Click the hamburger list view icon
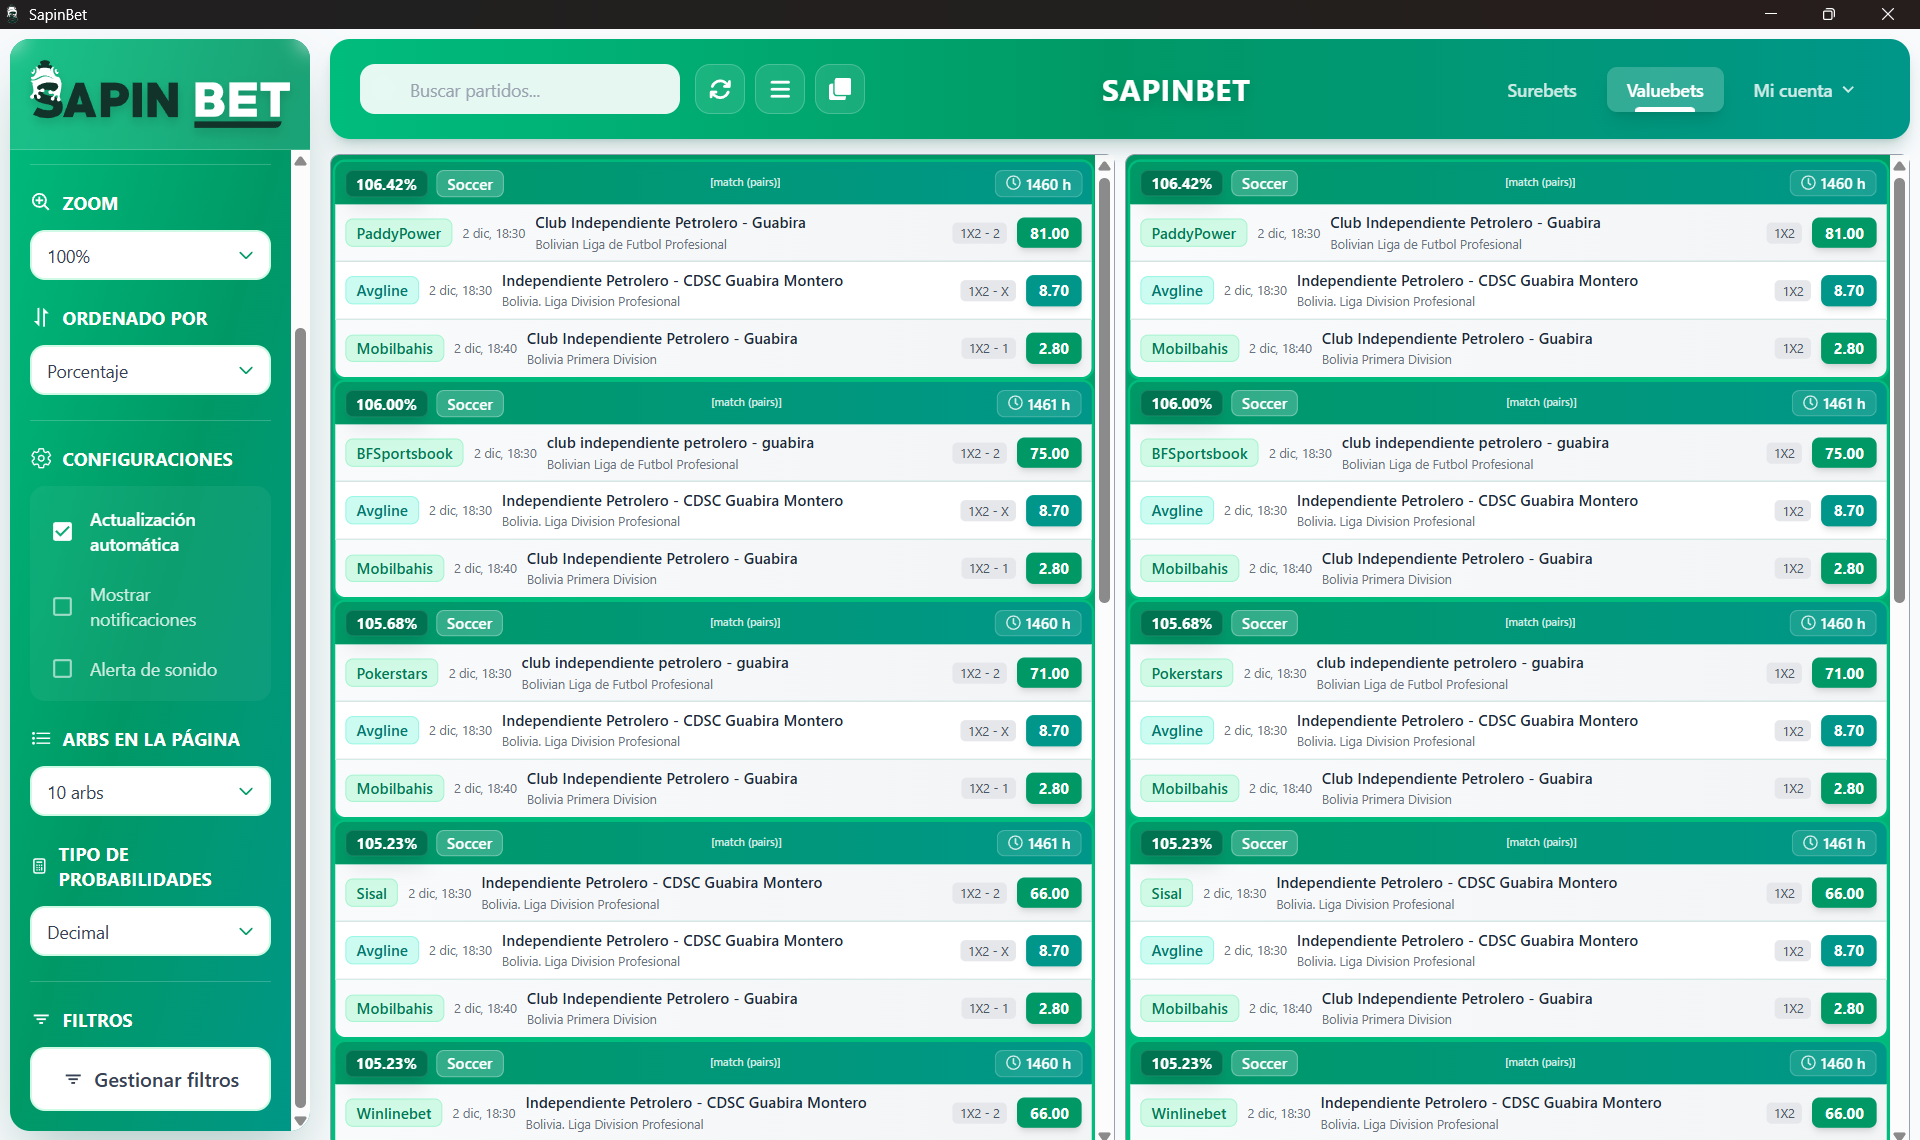The width and height of the screenshot is (1920, 1140). 780,90
